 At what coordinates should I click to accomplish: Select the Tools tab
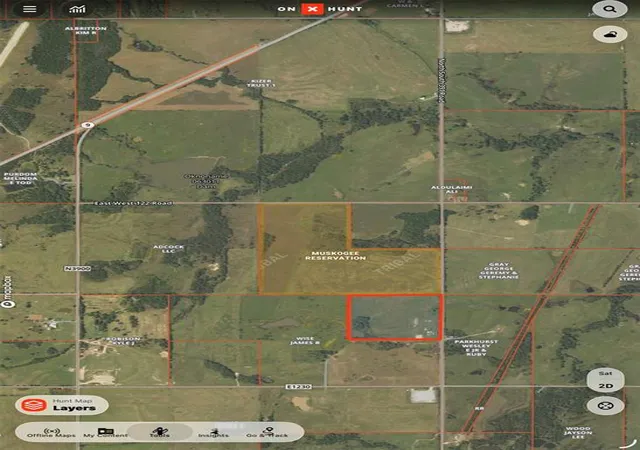160,432
